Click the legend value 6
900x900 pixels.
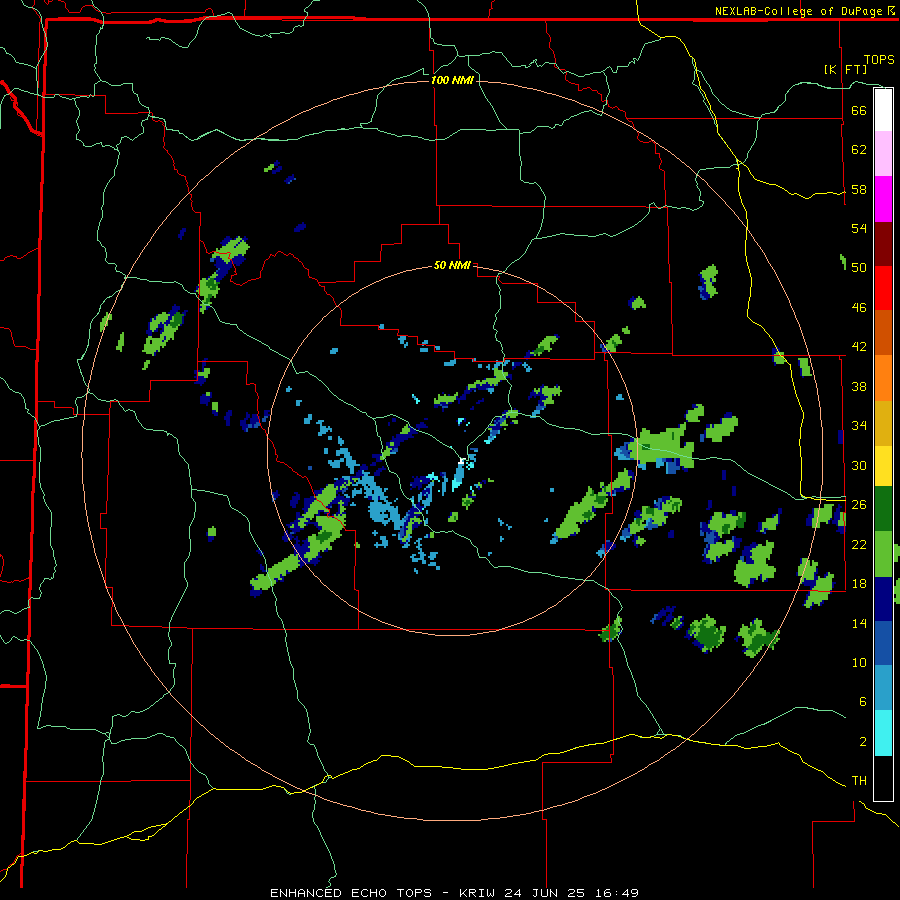coord(862,702)
